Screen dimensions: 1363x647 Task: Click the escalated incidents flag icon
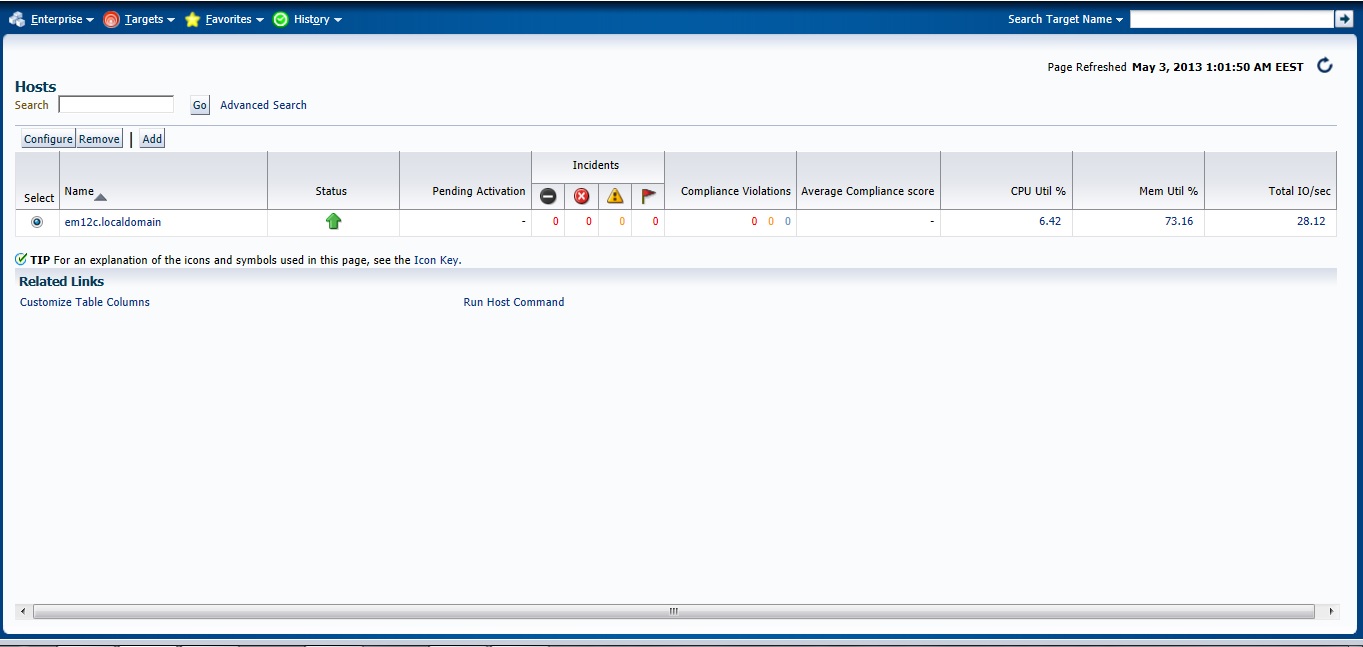point(648,196)
